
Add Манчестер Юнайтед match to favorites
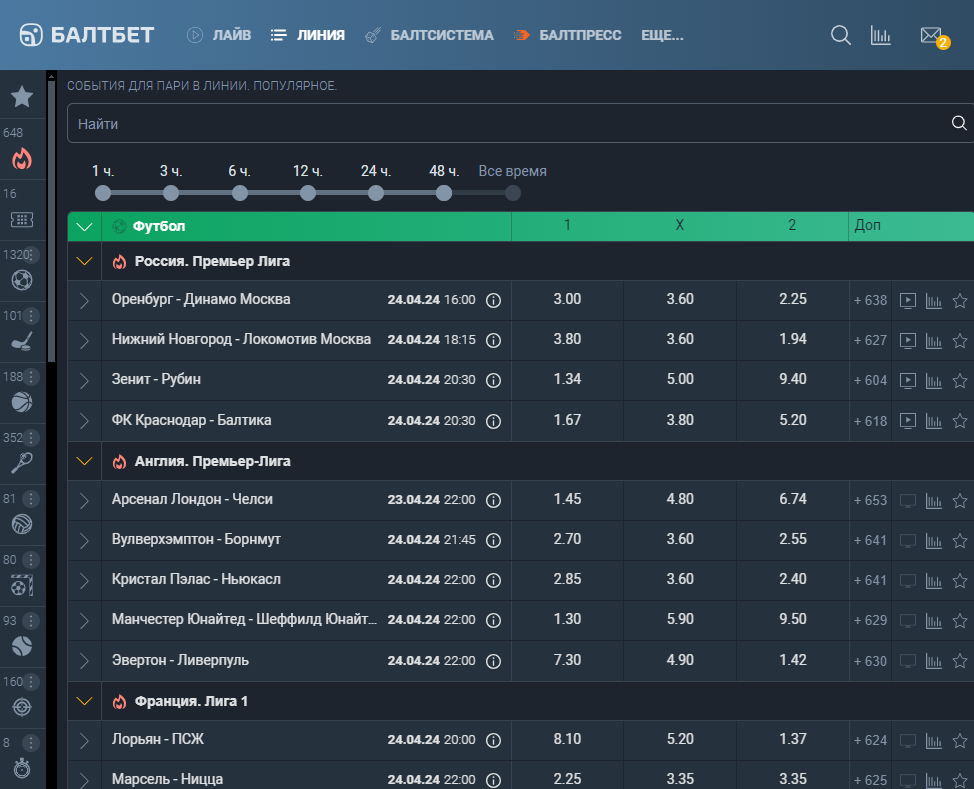(x=960, y=620)
